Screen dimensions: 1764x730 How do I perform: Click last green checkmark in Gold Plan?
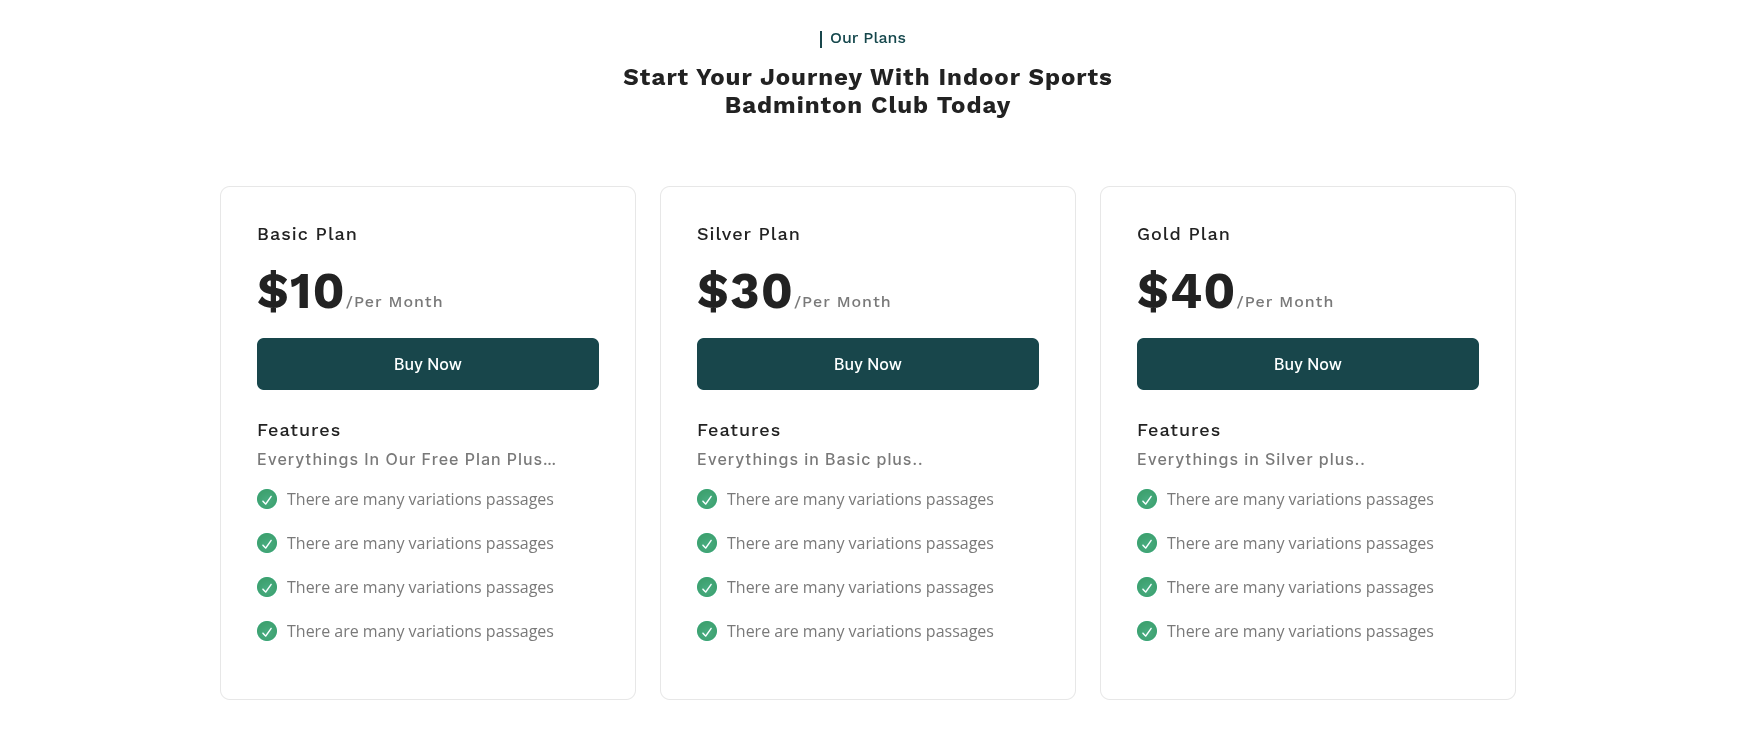tap(1147, 631)
